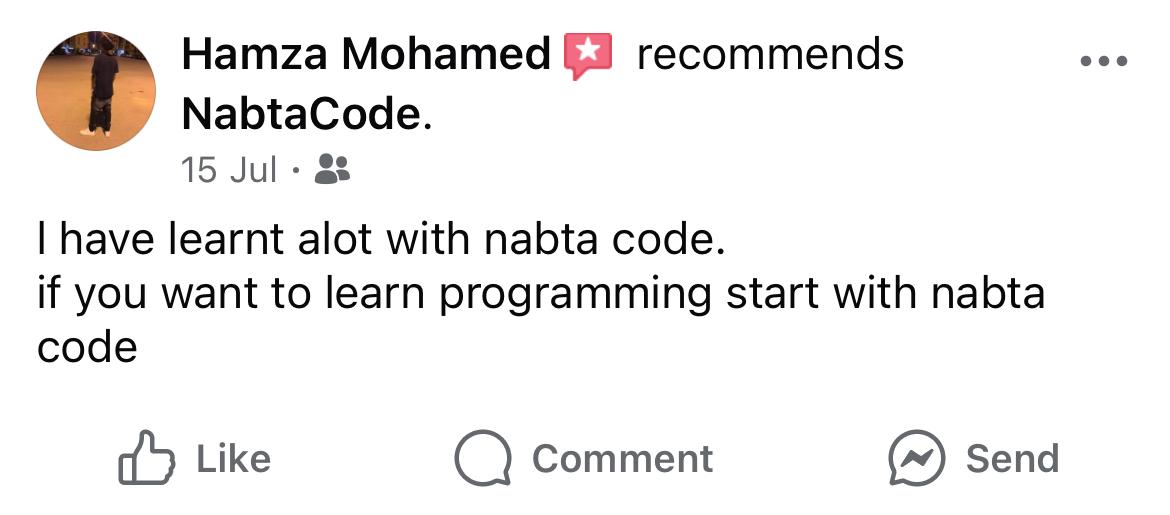The height and width of the screenshot is (515, 1170).
Task: Click the dot separator after the date
Action: tap(296, 170)
